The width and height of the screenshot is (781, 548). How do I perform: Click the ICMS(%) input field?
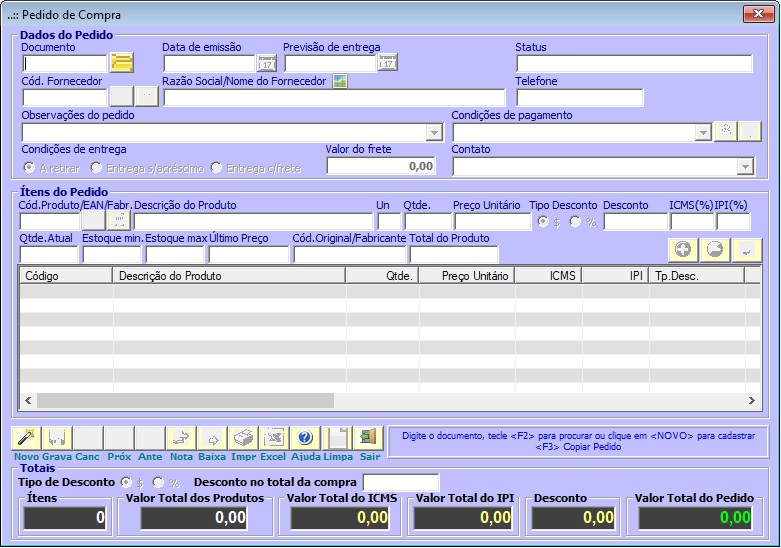[692, 221]
